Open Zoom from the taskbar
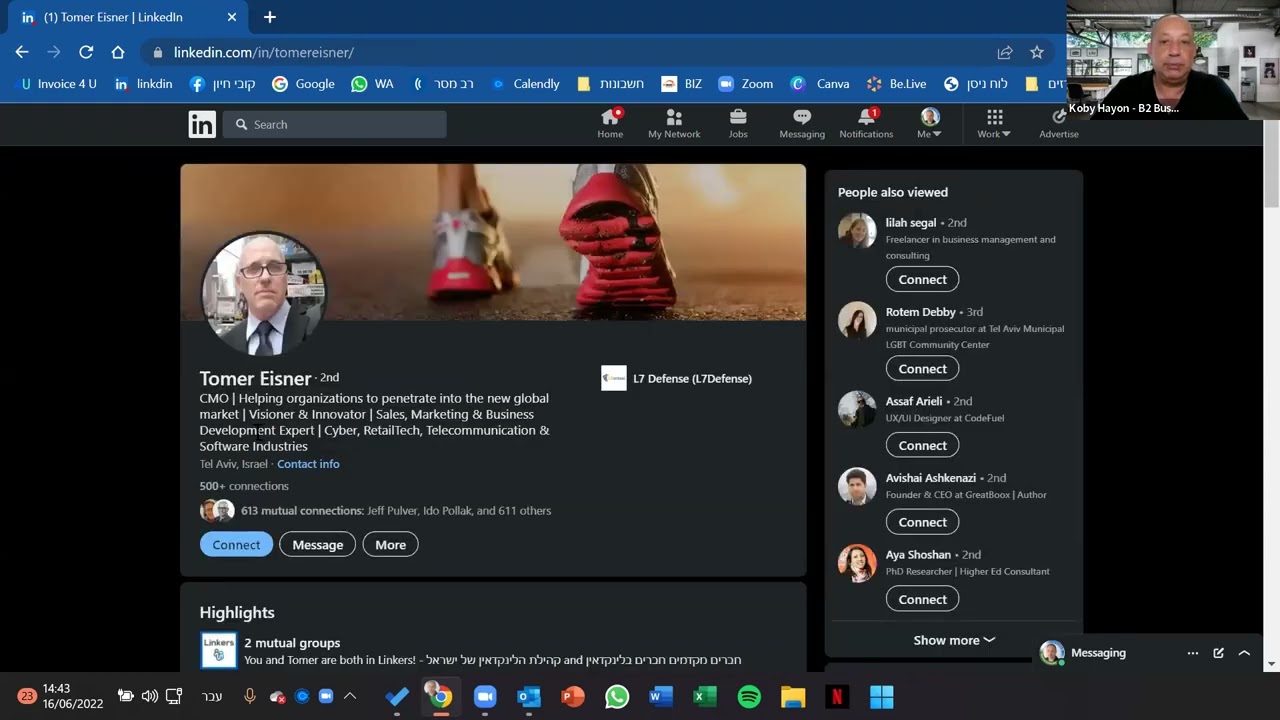Image resolution: width=1280 pixels, height=720 pixels. pos(485,696)
